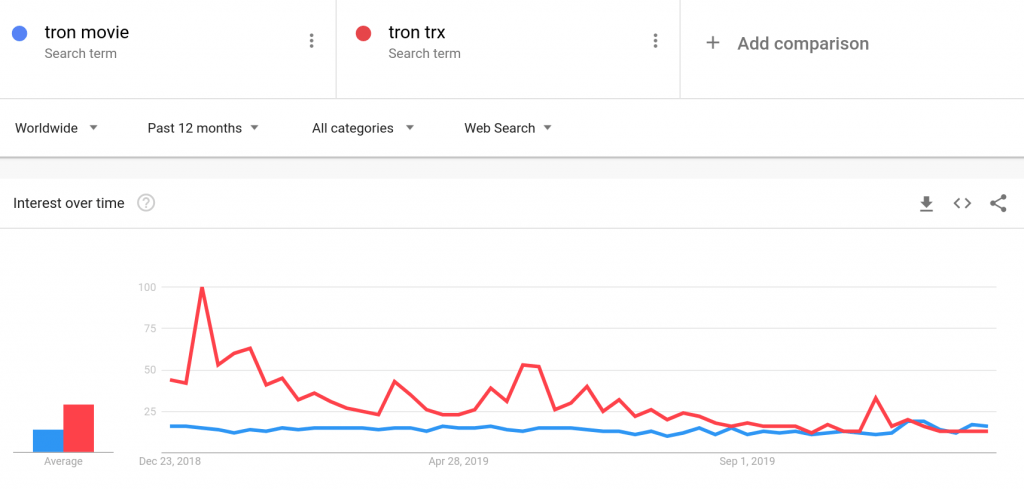This screenshot has height=490, width=1024.
Task: Expand the Worldwide region dropdown
Action: pos(57,128)
